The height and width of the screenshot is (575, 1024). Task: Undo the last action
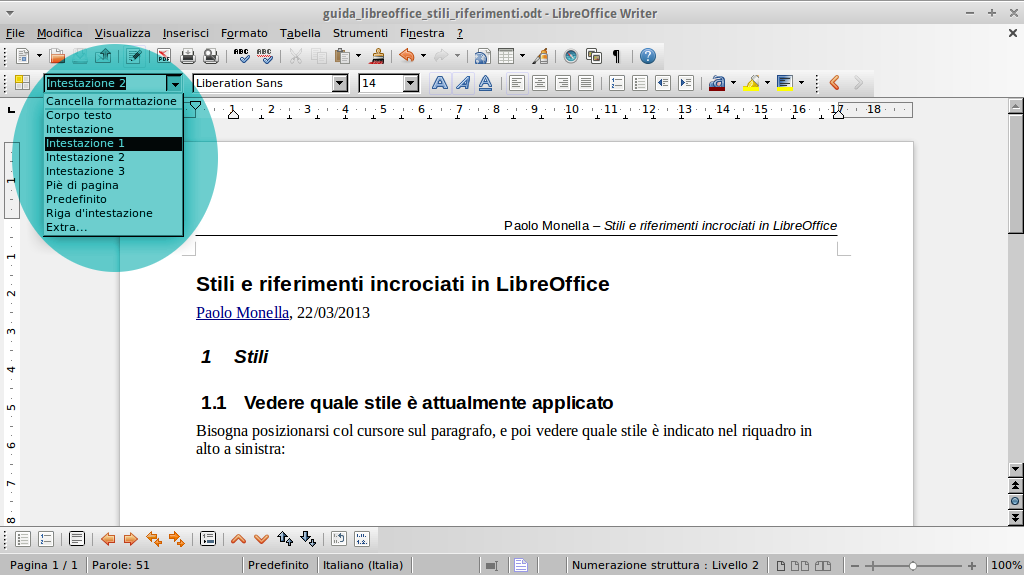pos(407,56)
